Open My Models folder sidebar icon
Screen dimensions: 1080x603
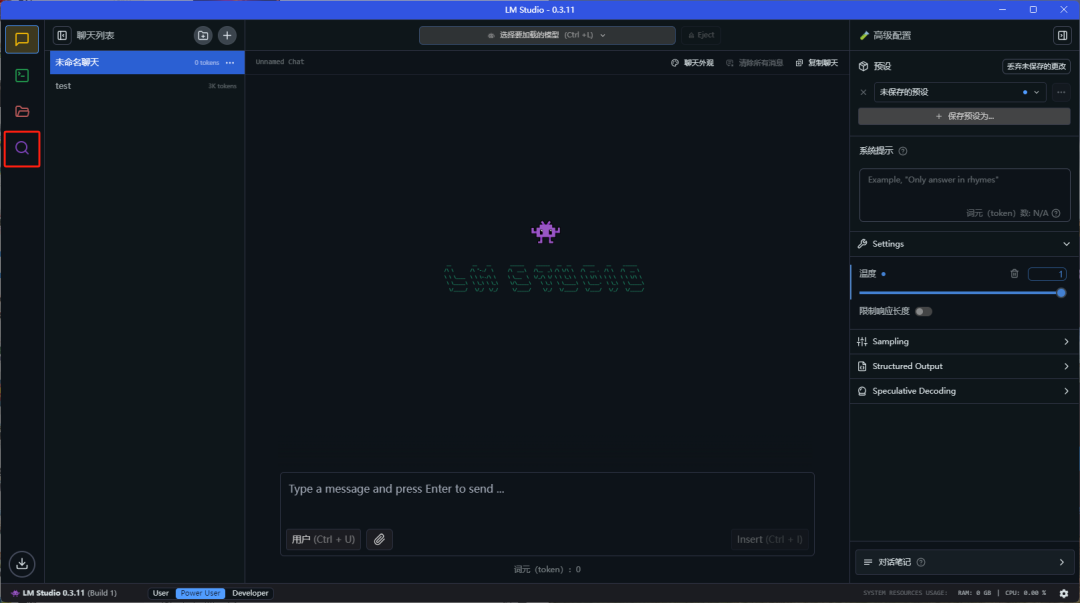pyautogui.click(x=22, y=111)
